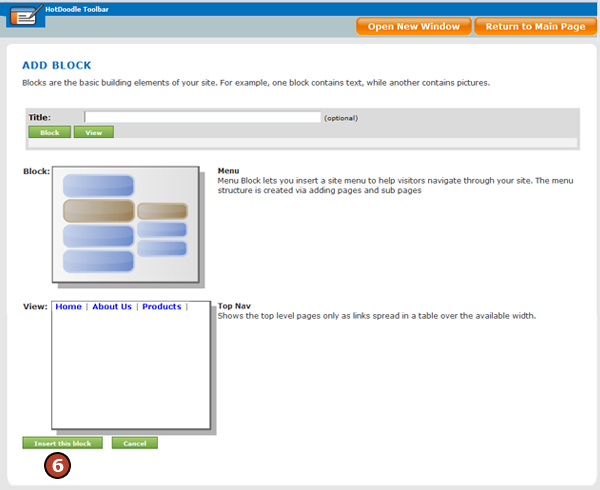Select the 'Top Nav' view name
This screenshot has height=490, width=600.
(234, 306)
